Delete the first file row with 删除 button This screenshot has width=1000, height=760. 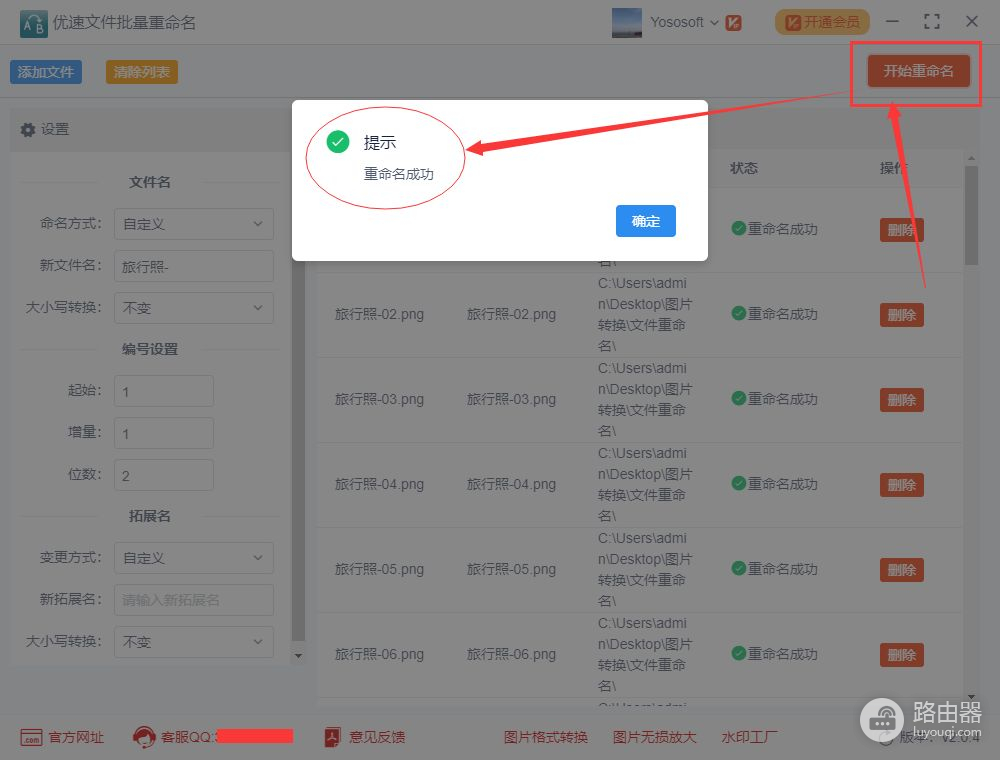(x=901, y=230)
